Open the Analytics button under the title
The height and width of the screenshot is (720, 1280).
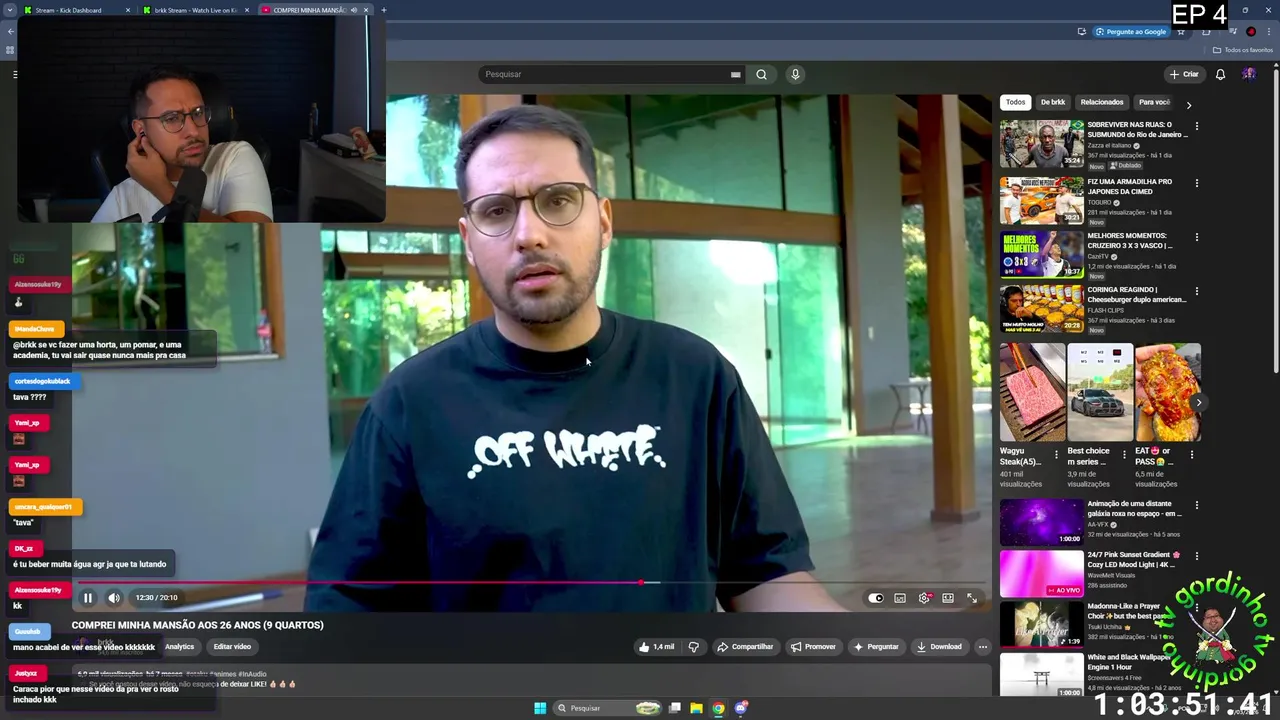click(179, 647)
